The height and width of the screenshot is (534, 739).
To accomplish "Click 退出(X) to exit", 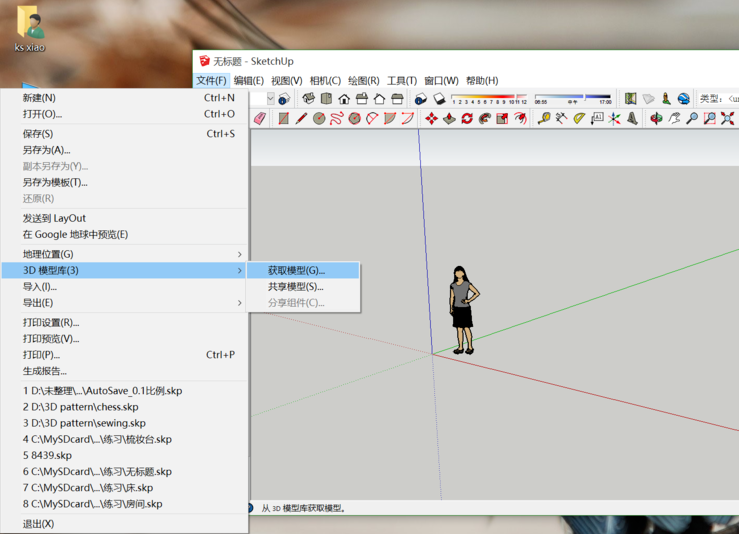I will [x=124, y=524].
